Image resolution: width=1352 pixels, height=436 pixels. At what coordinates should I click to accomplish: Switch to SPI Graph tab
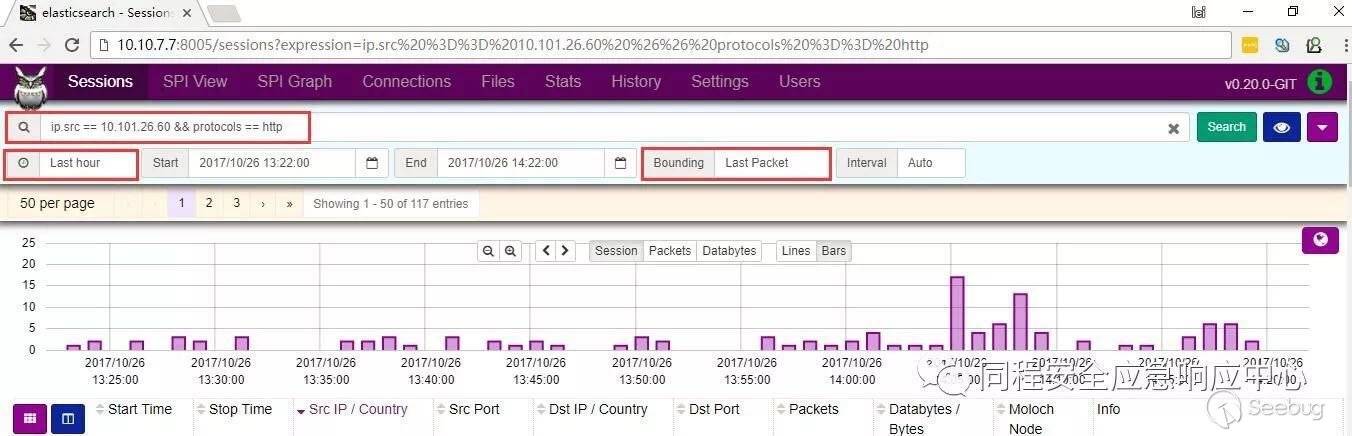(294, 82)
